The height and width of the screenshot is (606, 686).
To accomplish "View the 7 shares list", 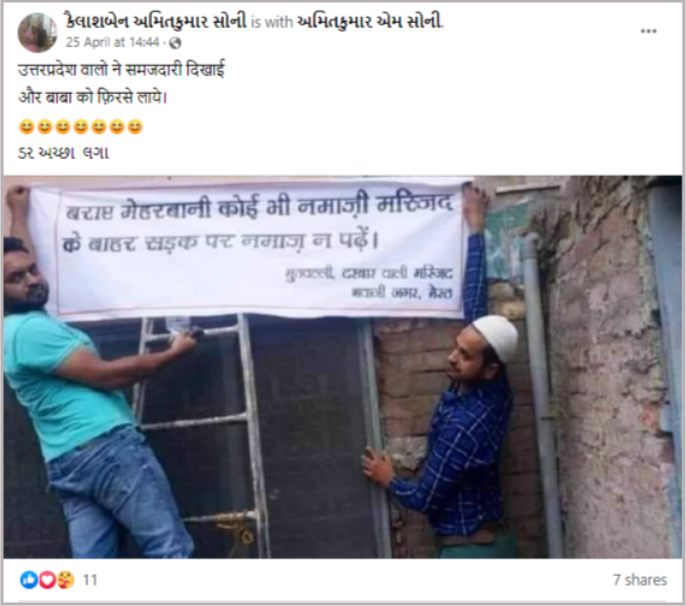I will tap(640, 580).
